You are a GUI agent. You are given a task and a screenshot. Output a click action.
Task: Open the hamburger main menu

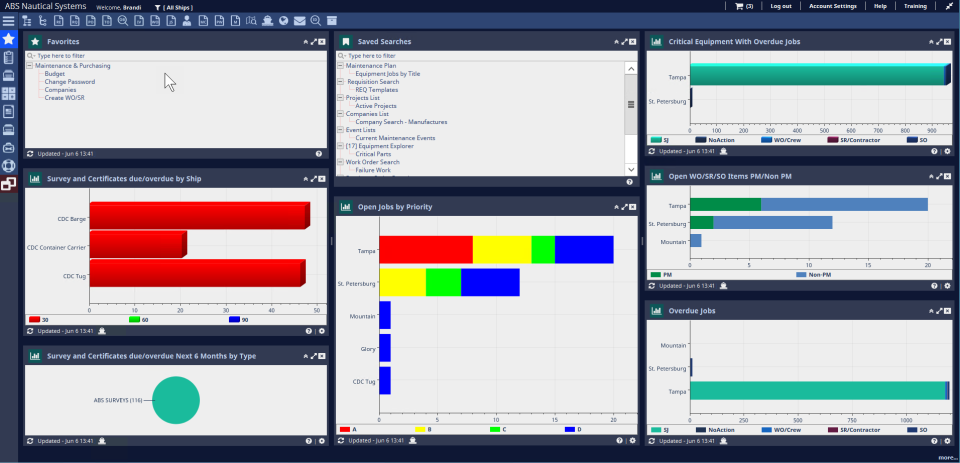[x=8, y=20]
